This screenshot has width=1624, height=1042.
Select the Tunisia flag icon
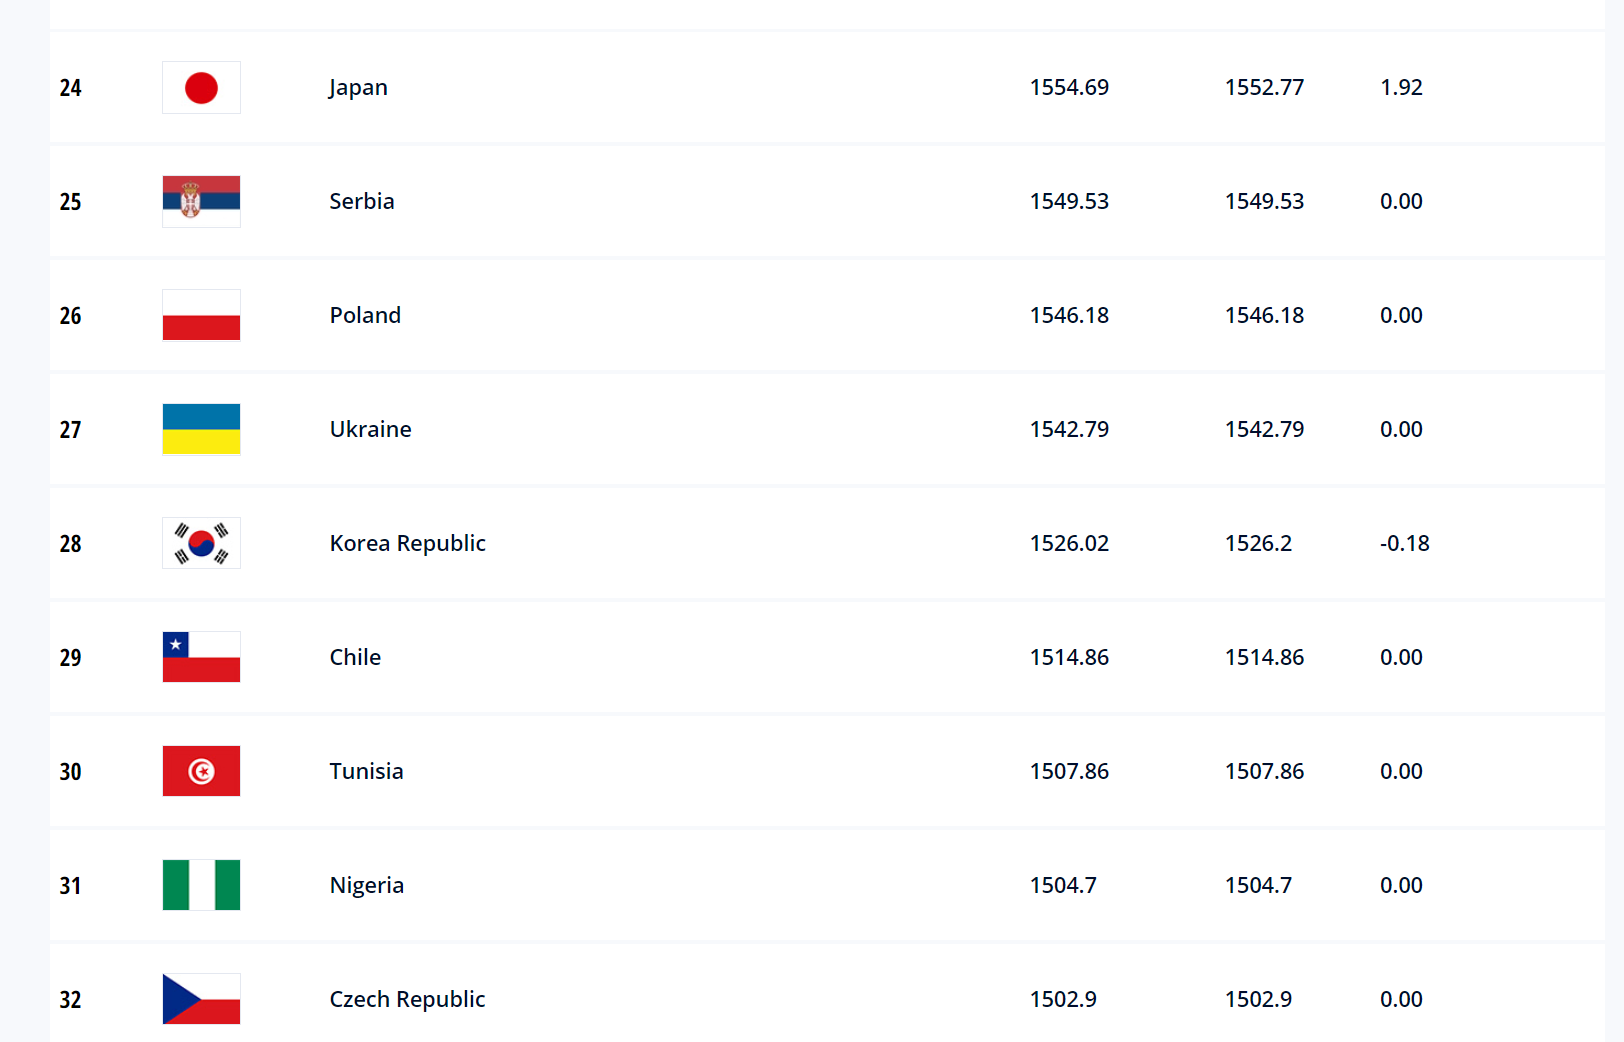[x=201, y=771]
